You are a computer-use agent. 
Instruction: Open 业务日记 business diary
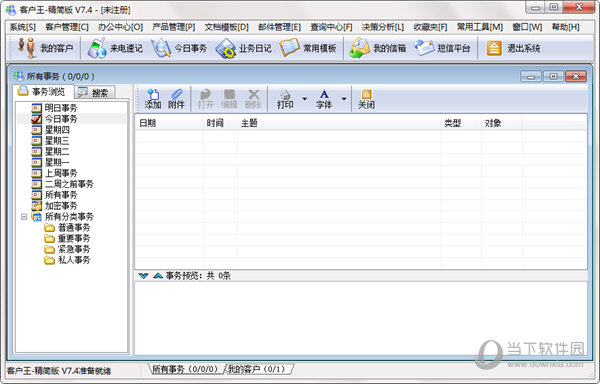[243, 48]
